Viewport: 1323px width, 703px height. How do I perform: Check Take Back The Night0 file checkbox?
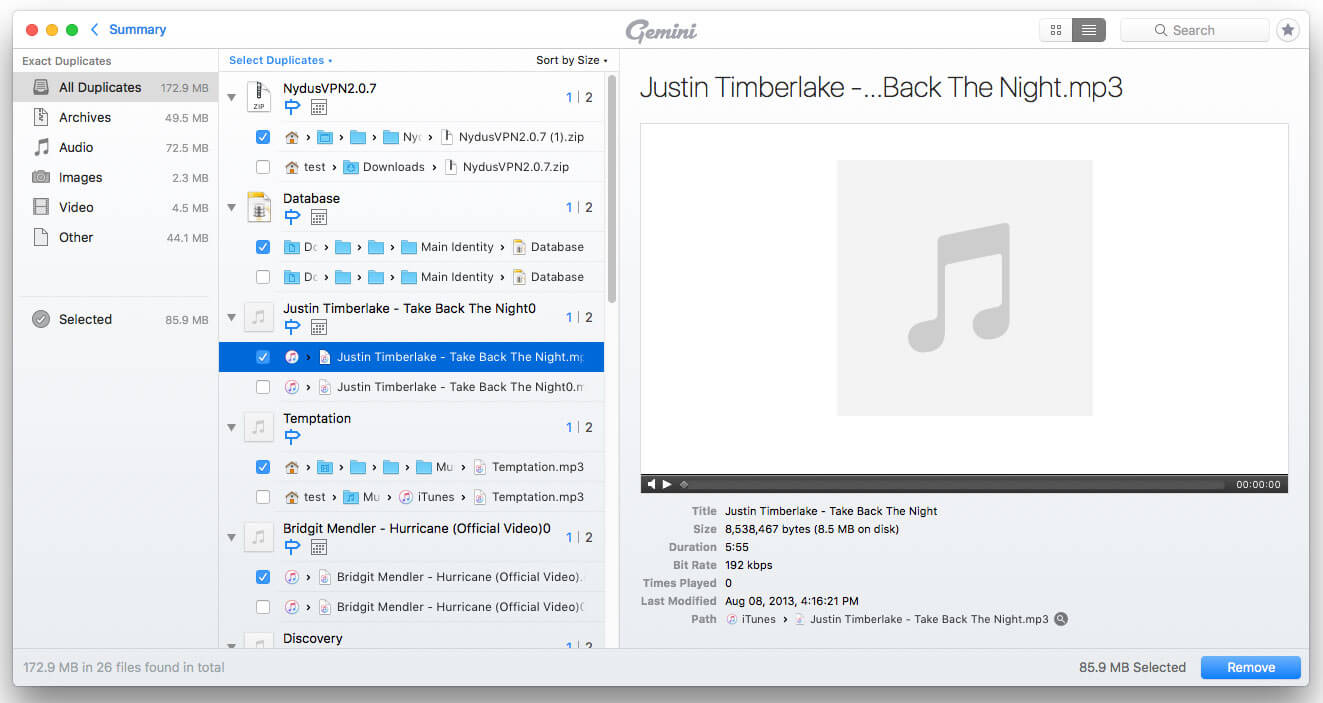pyautogui.click(x=263, y=387)
